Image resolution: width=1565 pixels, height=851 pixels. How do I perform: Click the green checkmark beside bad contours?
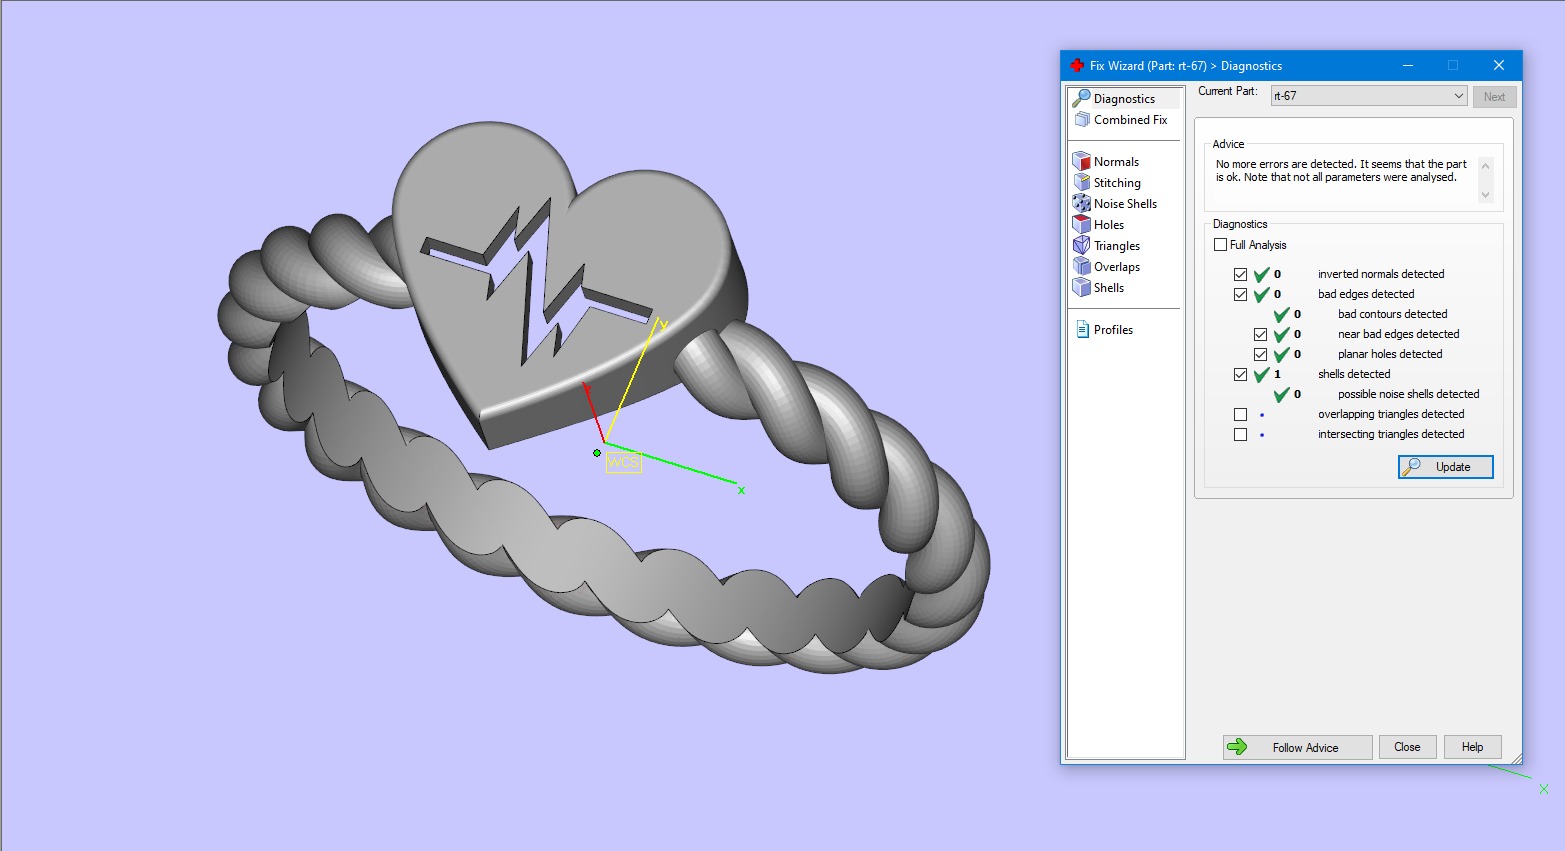1282,314
